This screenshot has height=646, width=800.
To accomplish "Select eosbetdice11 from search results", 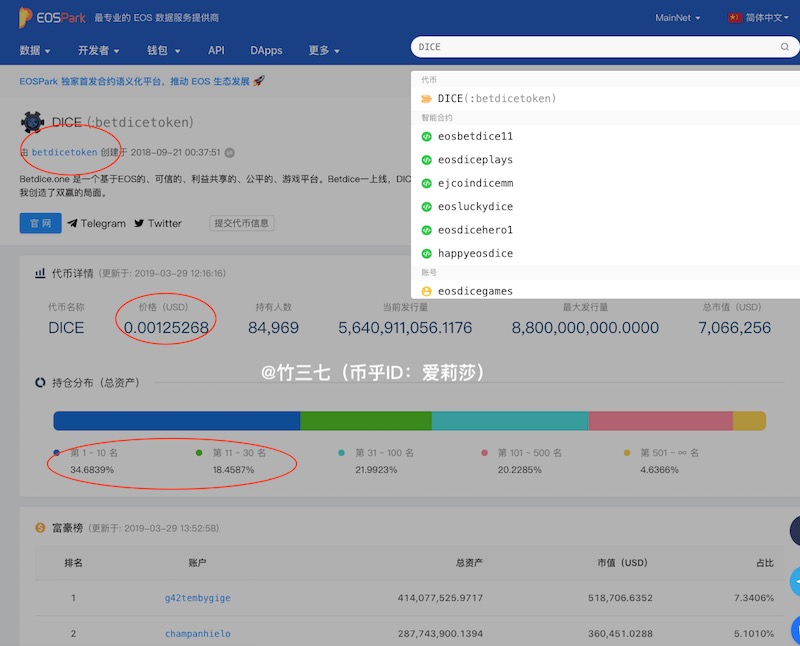I will coord(605,136).
